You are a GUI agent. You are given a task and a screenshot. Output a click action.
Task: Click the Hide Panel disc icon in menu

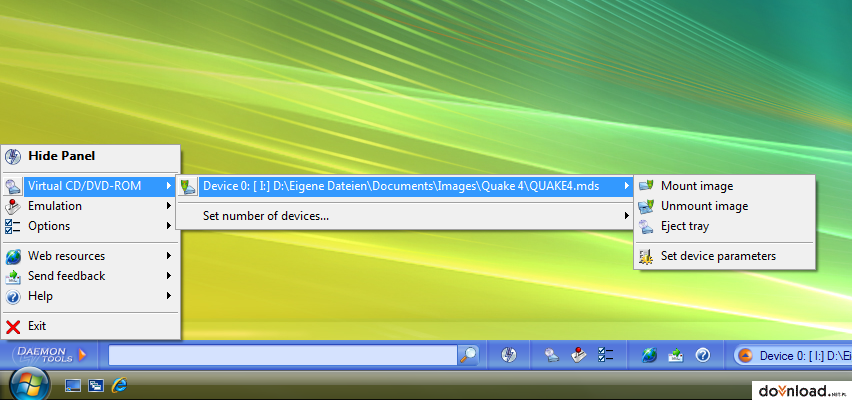pyautogui.click(x=12, y=157)
